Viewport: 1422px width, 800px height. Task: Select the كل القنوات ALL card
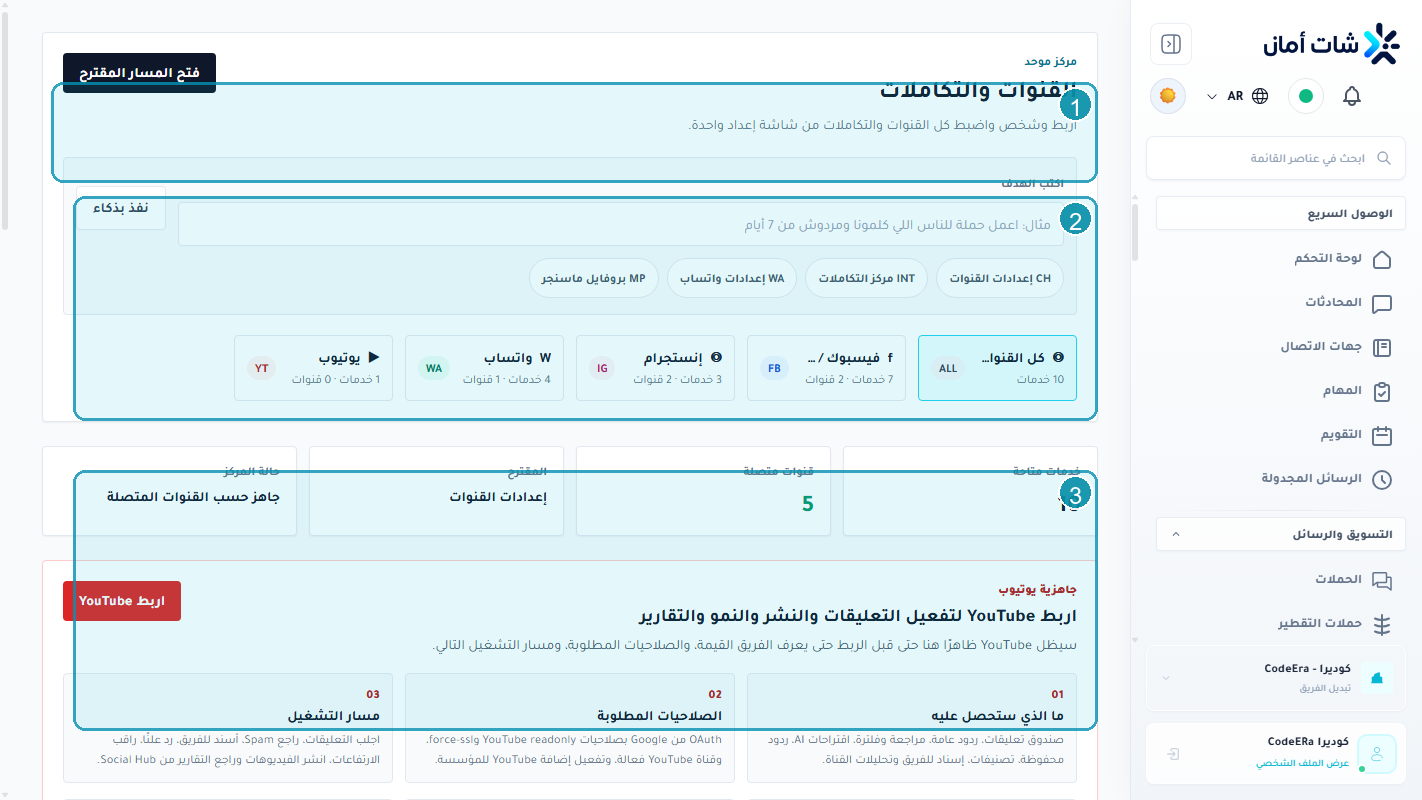pos(997,368)
